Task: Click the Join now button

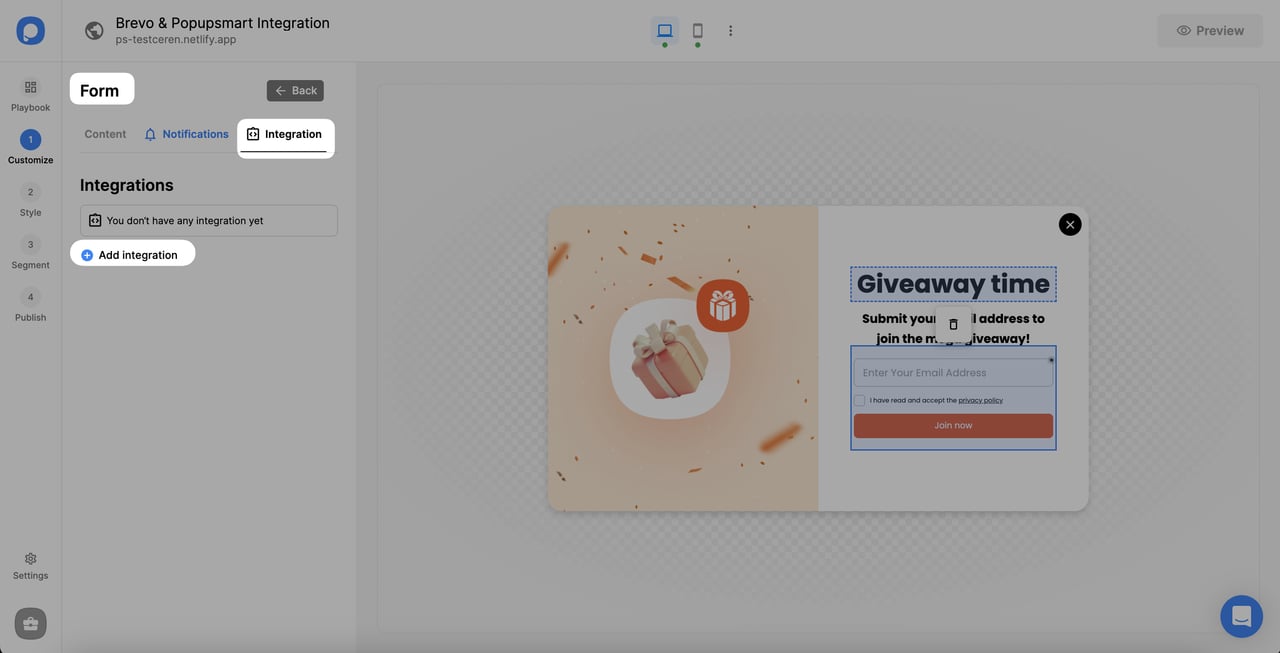Action: tap(952, 425)
